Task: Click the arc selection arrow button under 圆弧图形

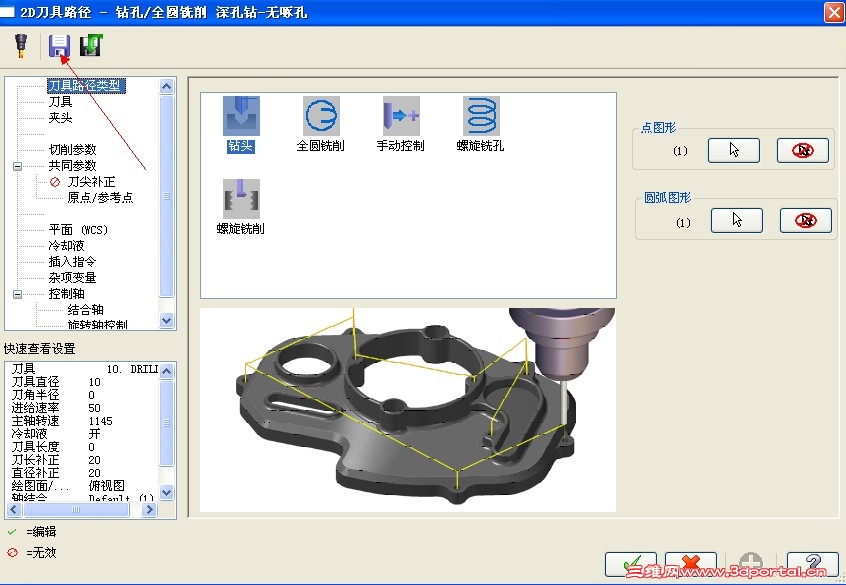Action: click(x=737, y=220)
